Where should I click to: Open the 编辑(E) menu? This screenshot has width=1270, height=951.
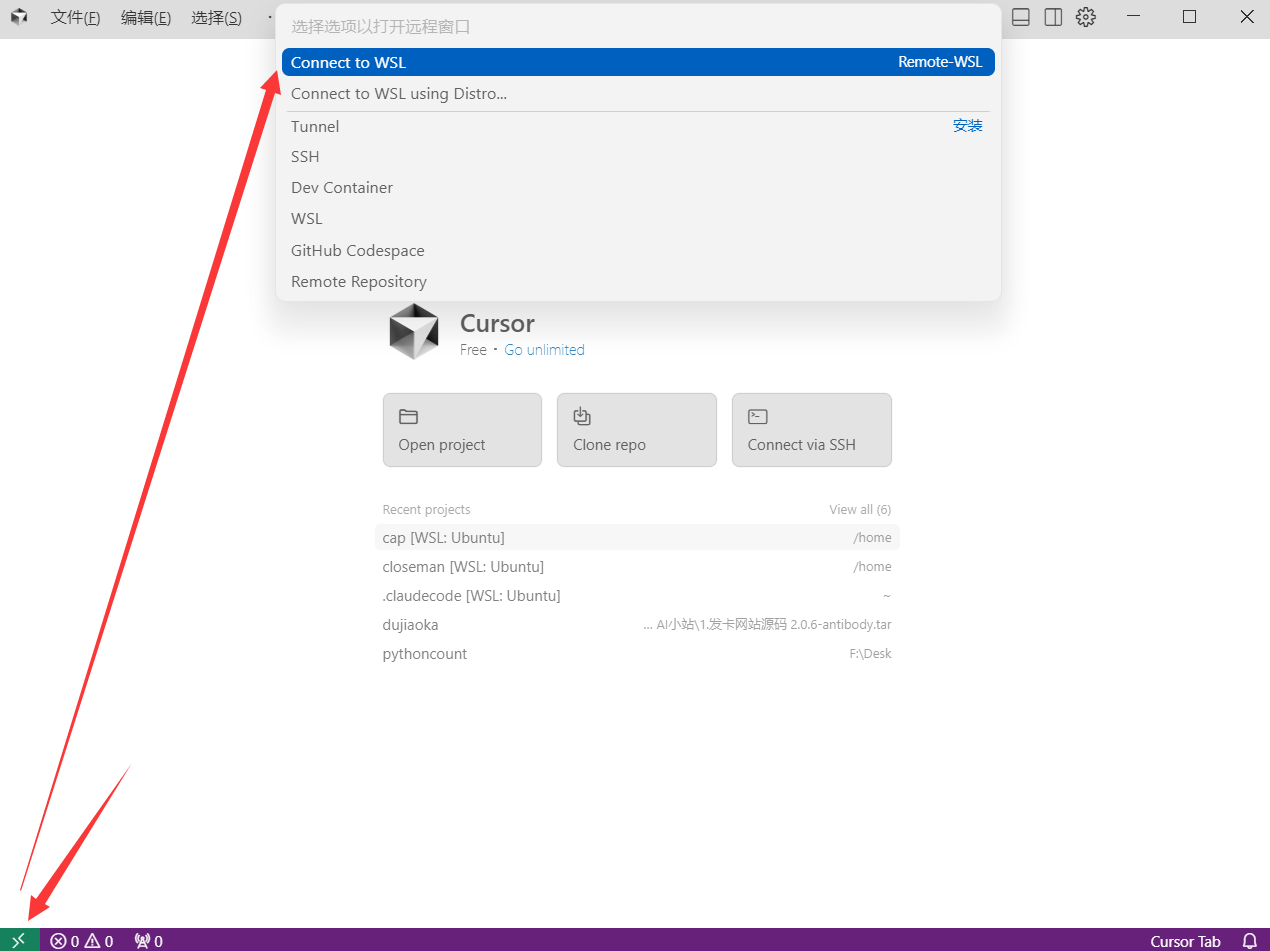pos(145,18)
